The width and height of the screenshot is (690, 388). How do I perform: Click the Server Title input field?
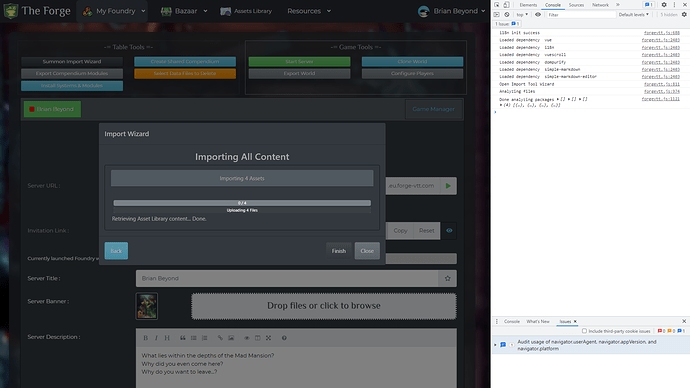pyautogui.click(x=287, y=278)
